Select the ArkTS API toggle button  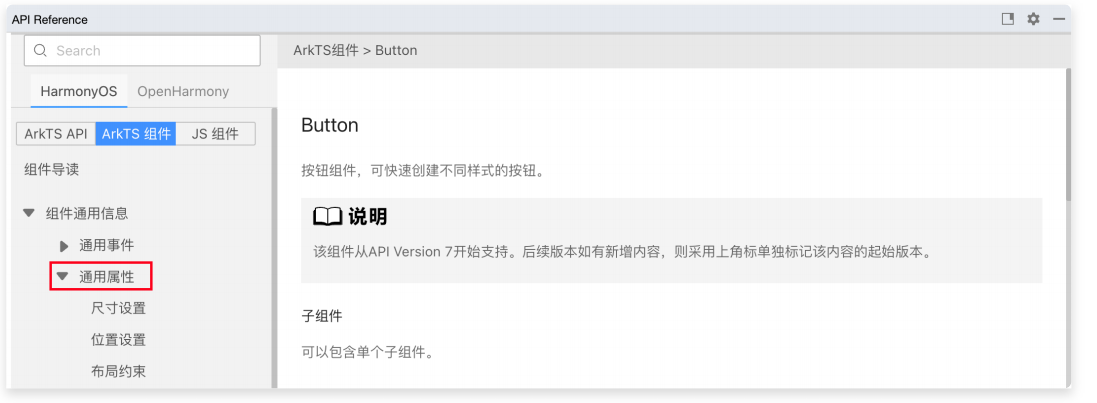pyautogui.click(x=56, y=134)
